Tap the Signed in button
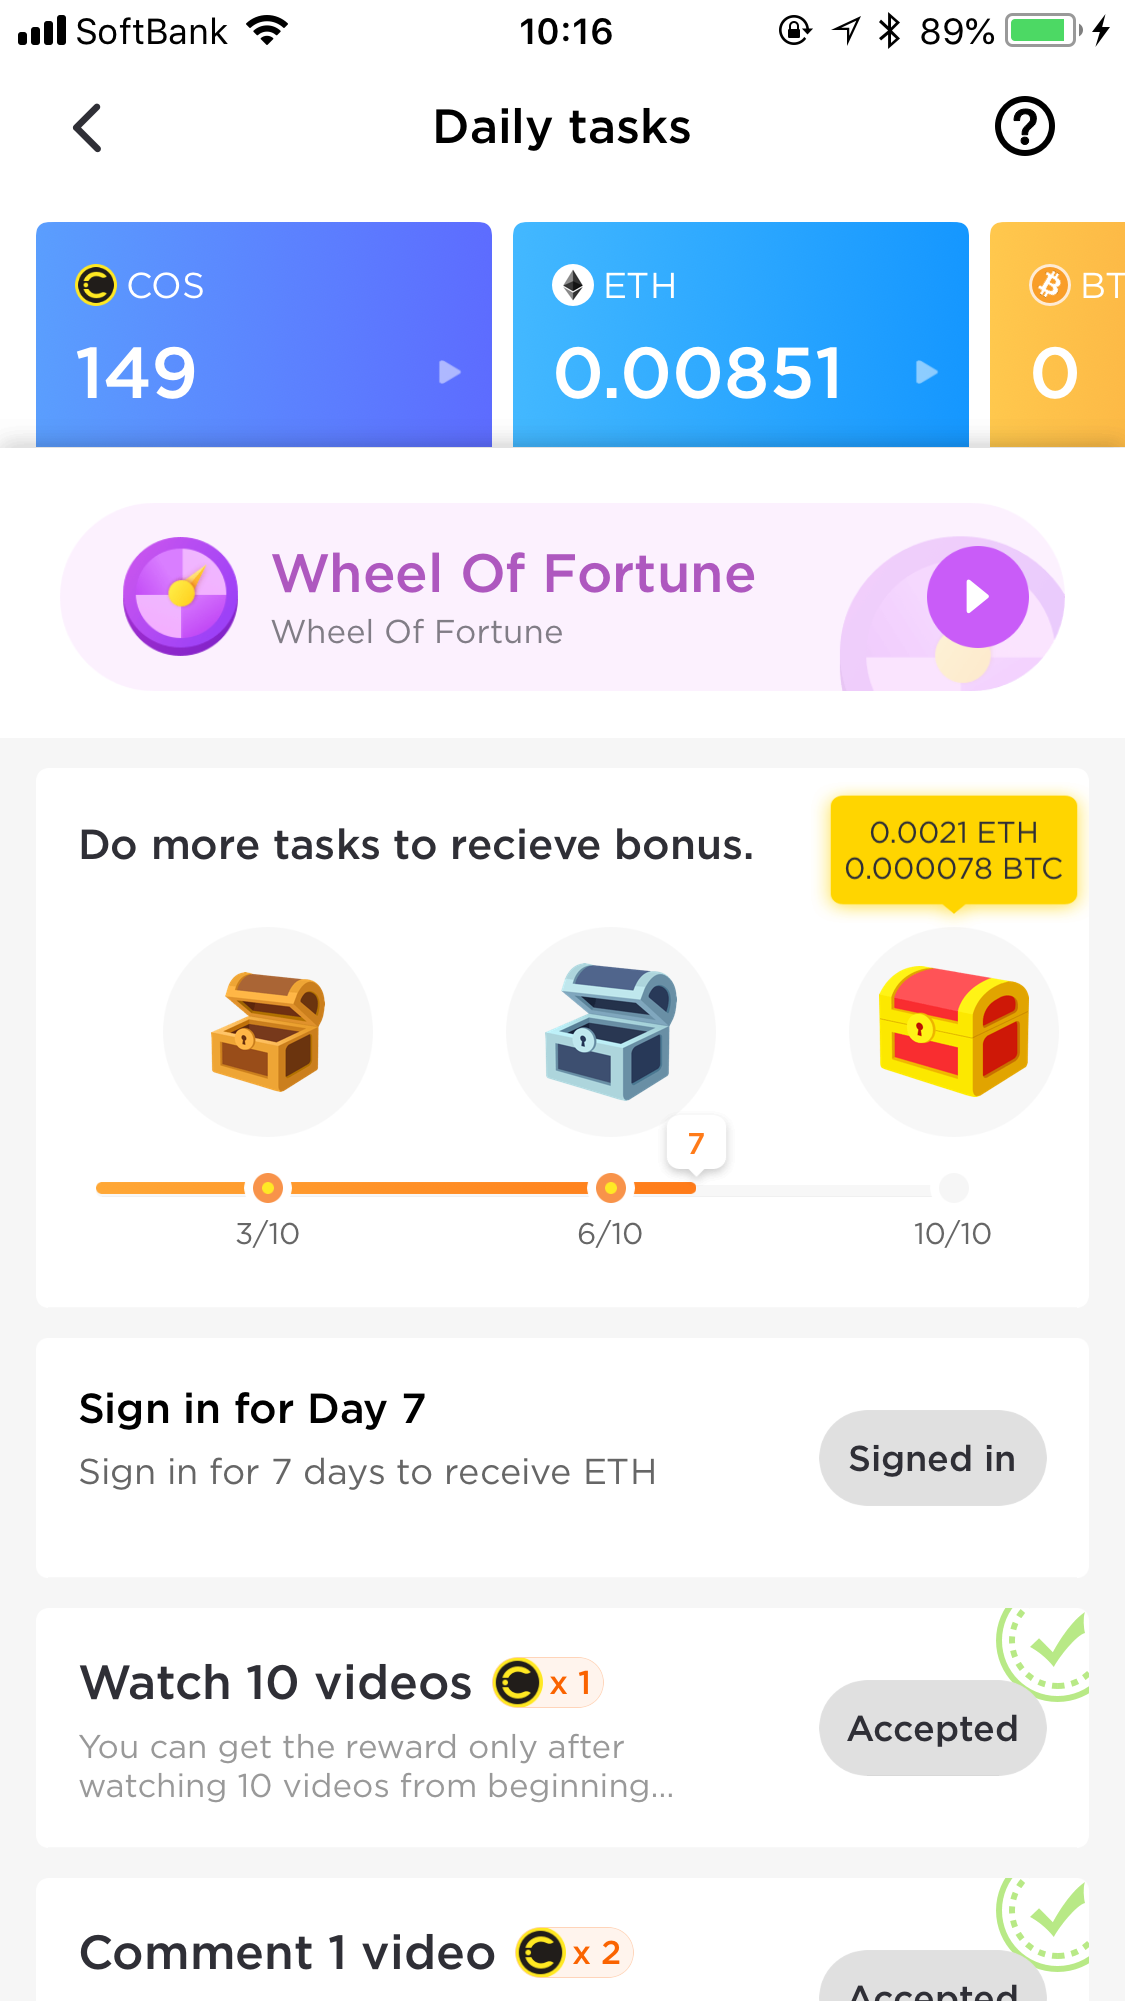 click(x=932, y=1458)
